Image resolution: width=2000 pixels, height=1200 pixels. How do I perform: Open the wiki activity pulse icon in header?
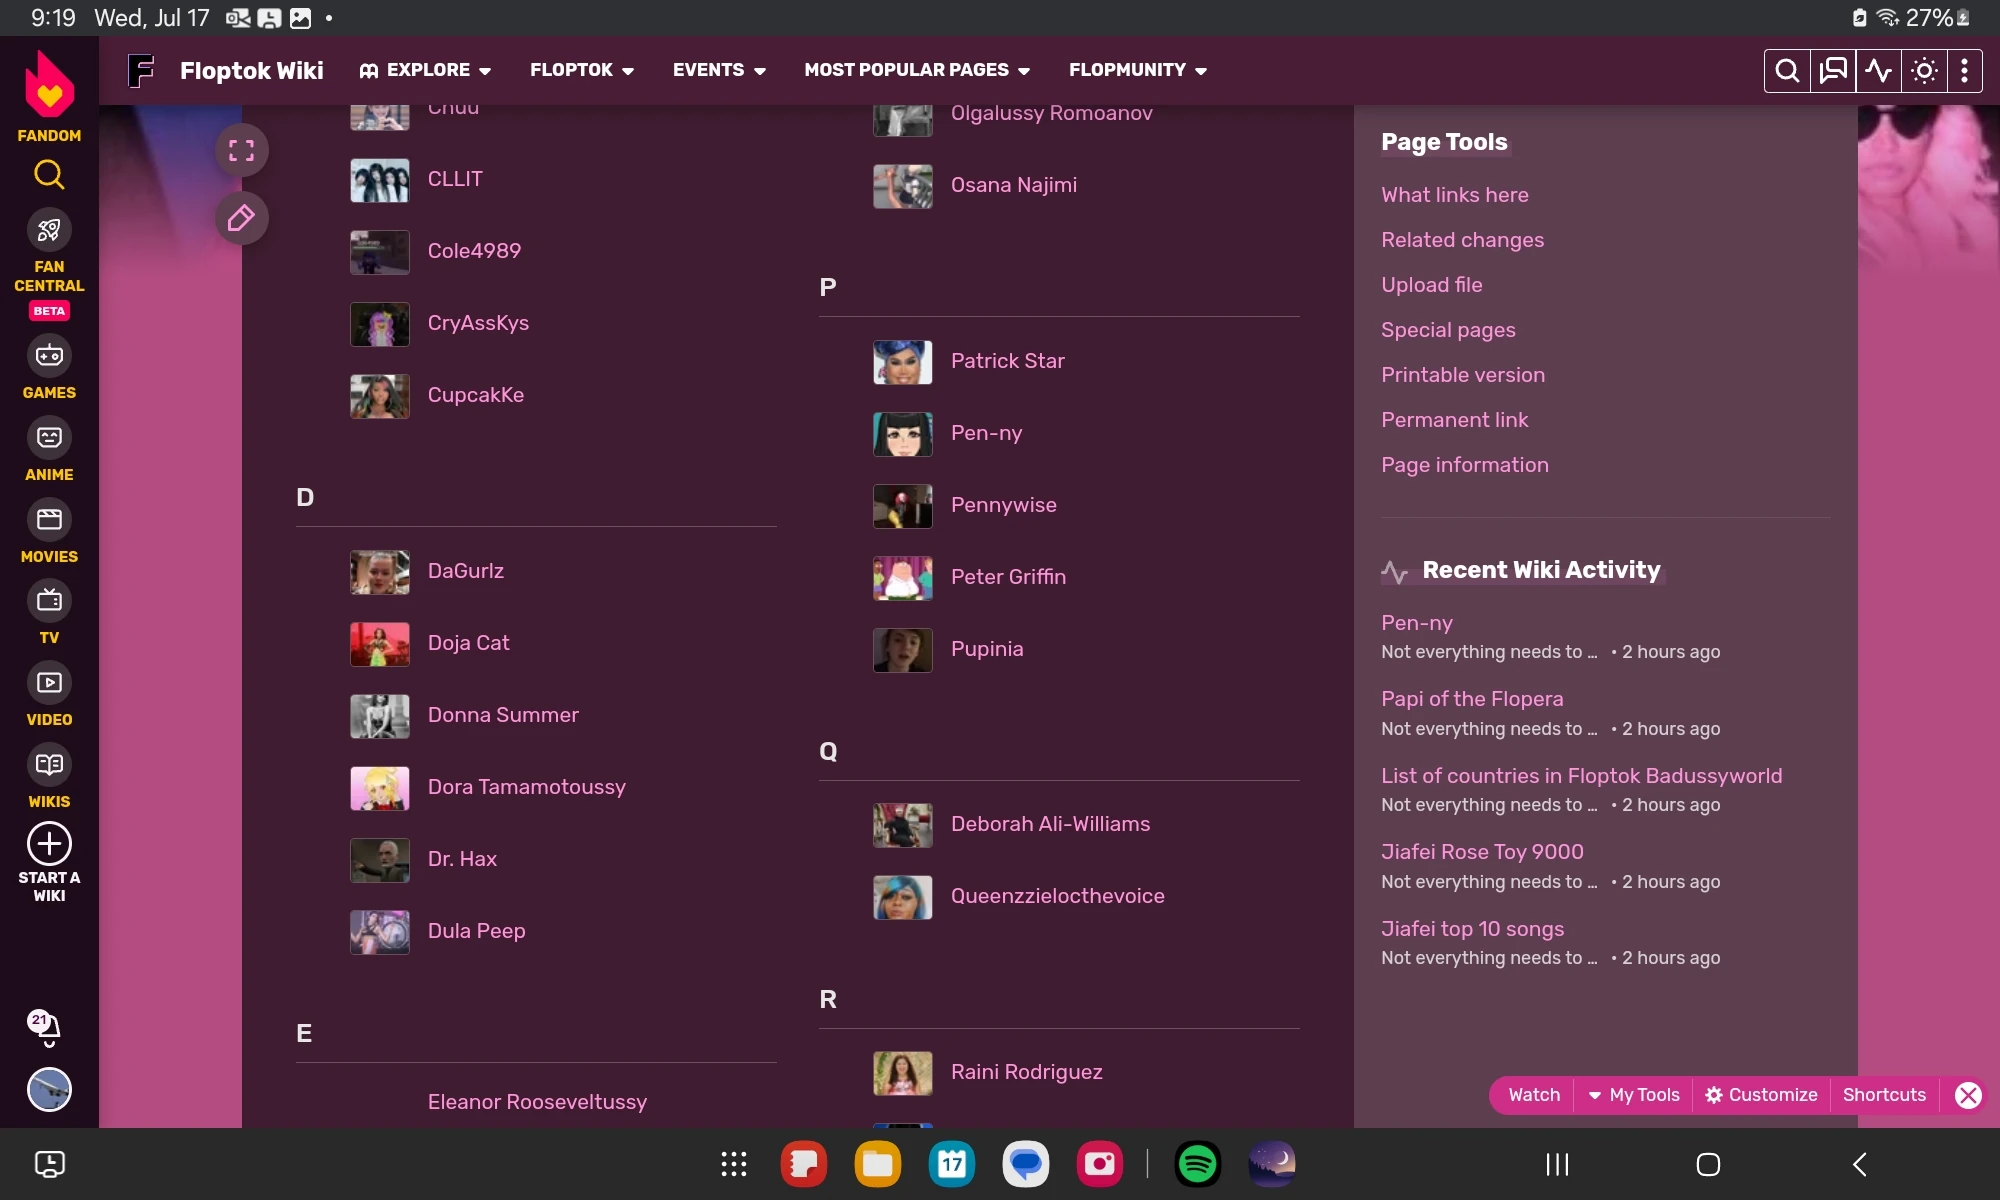(x=1878, y=70)
